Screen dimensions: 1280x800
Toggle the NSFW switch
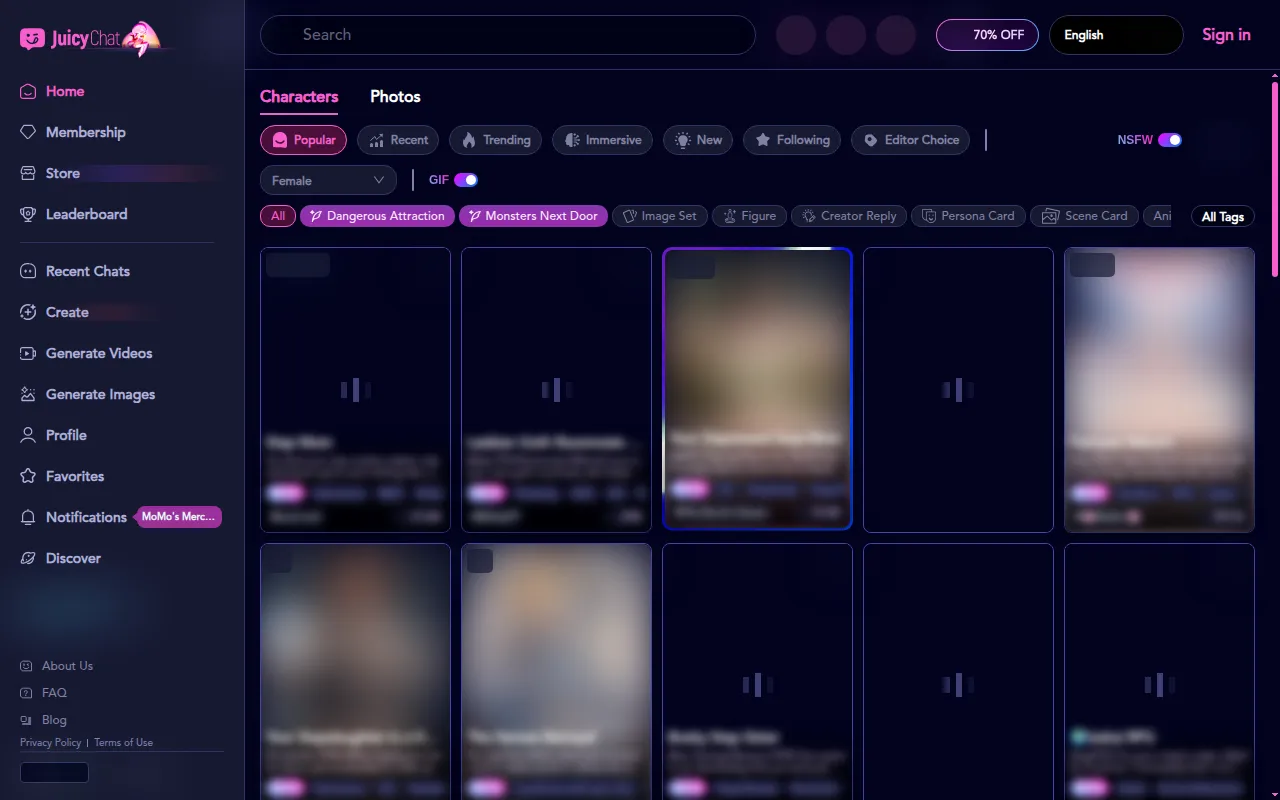coord(1170,140)
